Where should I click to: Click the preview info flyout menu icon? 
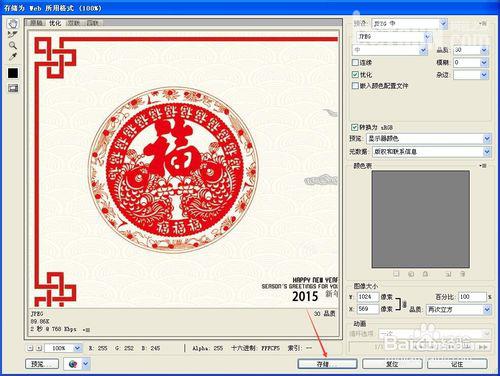point(86,330)
